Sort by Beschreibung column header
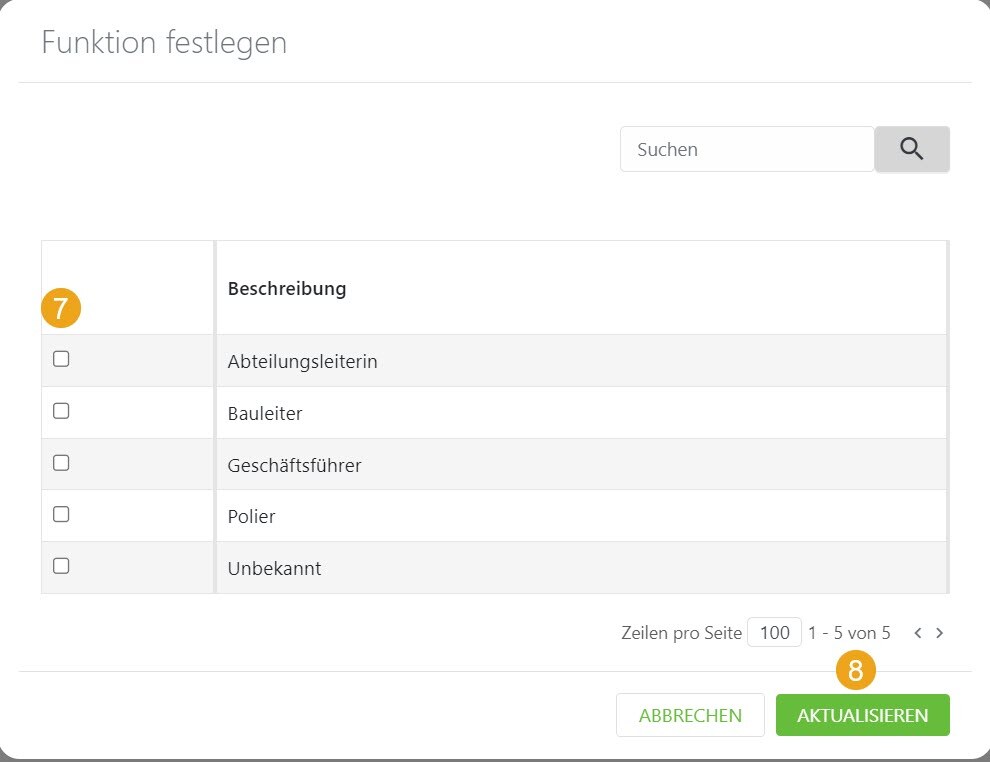The width and height of the screenshot is (990, 762). tap(287, 289)
